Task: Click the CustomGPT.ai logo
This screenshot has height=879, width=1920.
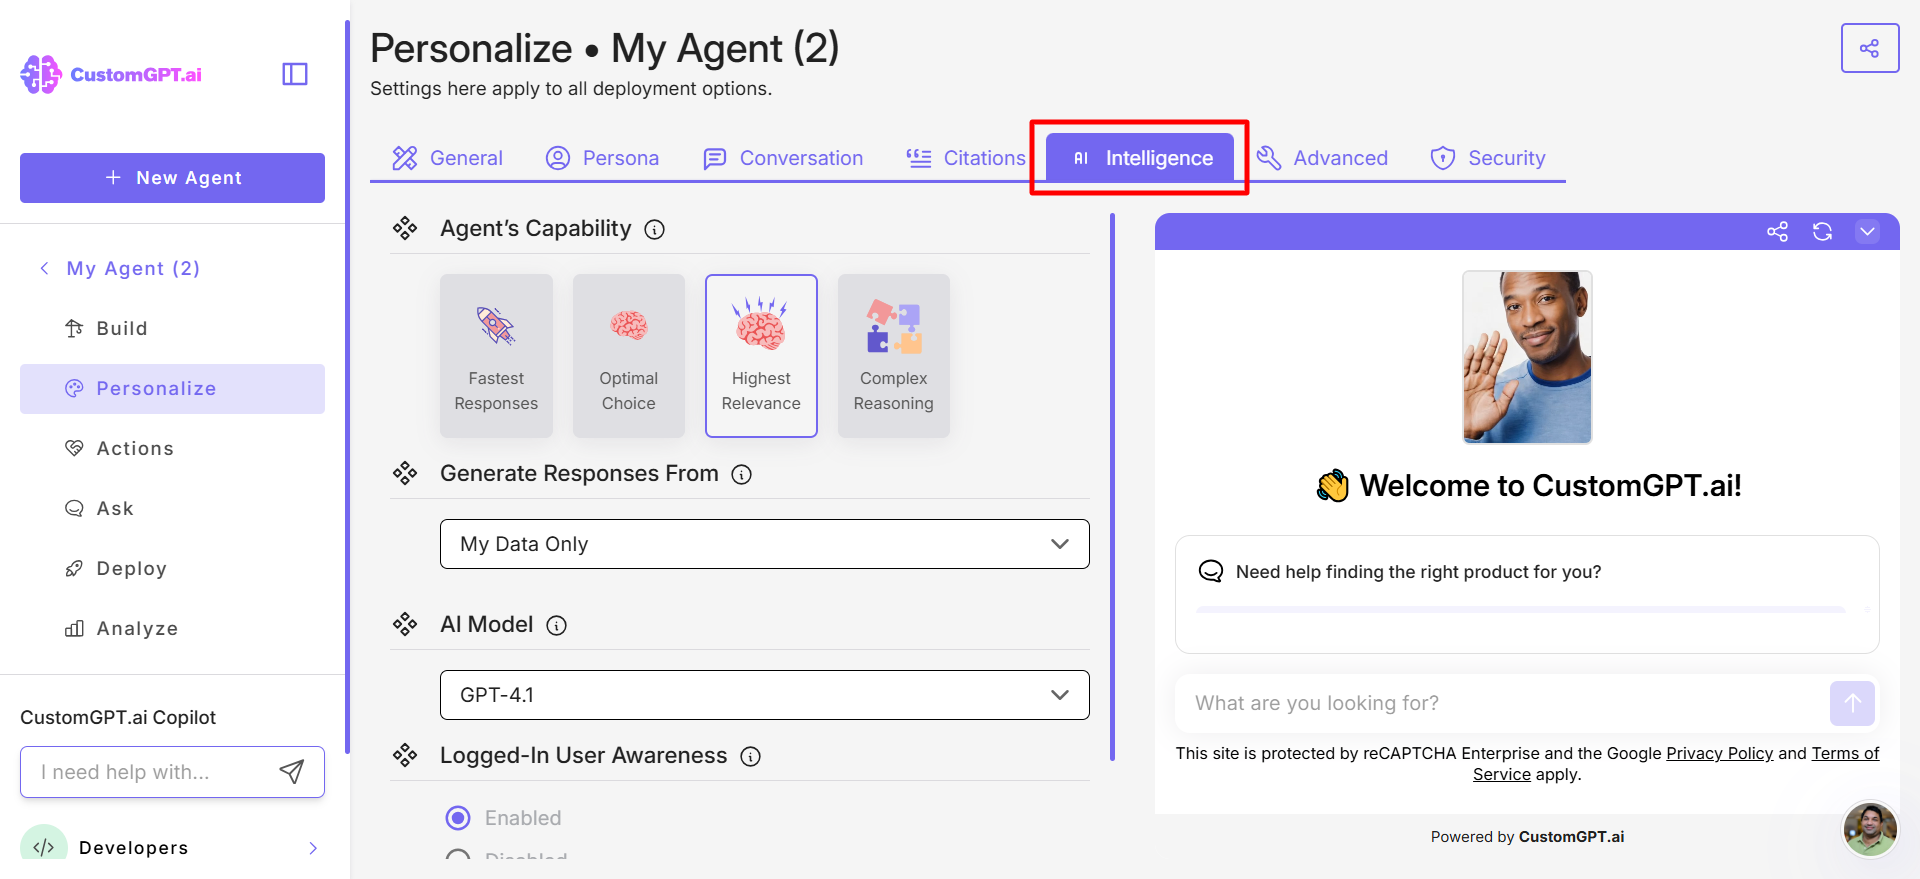Action: [x=111, y=74]
